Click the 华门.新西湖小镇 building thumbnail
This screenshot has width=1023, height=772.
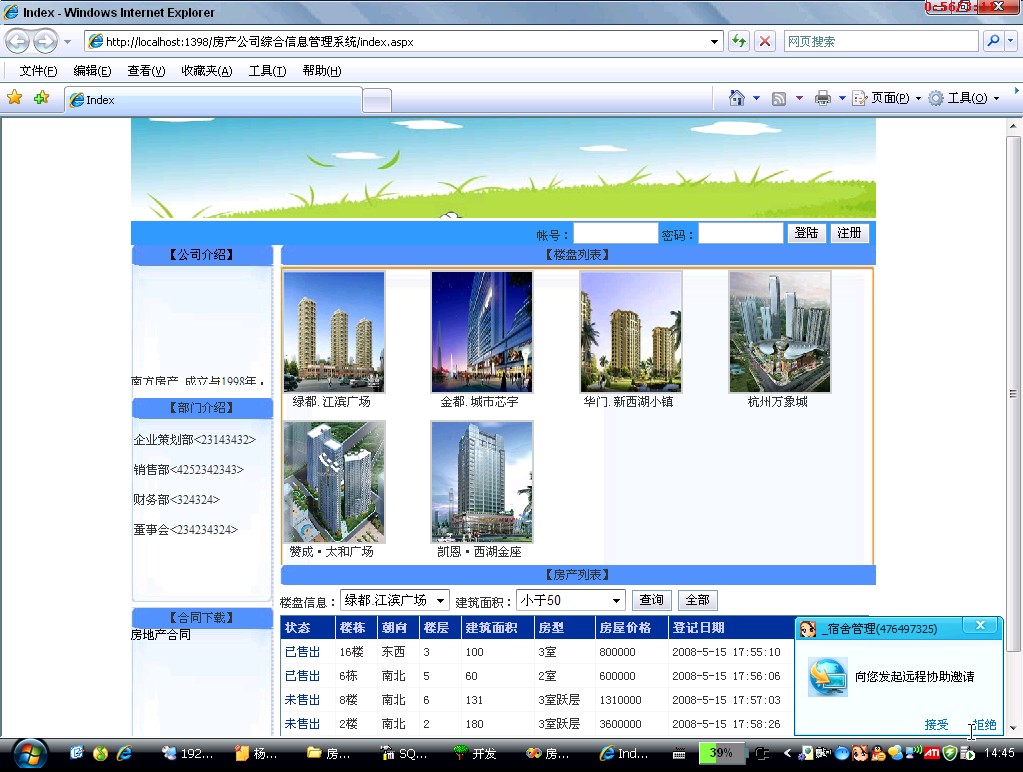pyautogui.click(x=631, y=332)
